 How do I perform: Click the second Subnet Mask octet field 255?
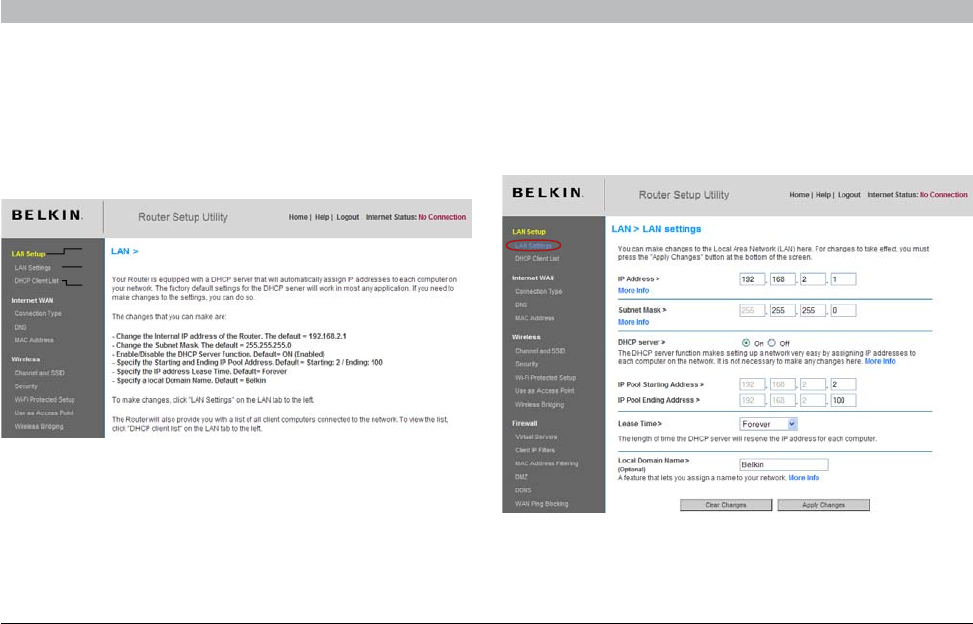coord(782,310)
